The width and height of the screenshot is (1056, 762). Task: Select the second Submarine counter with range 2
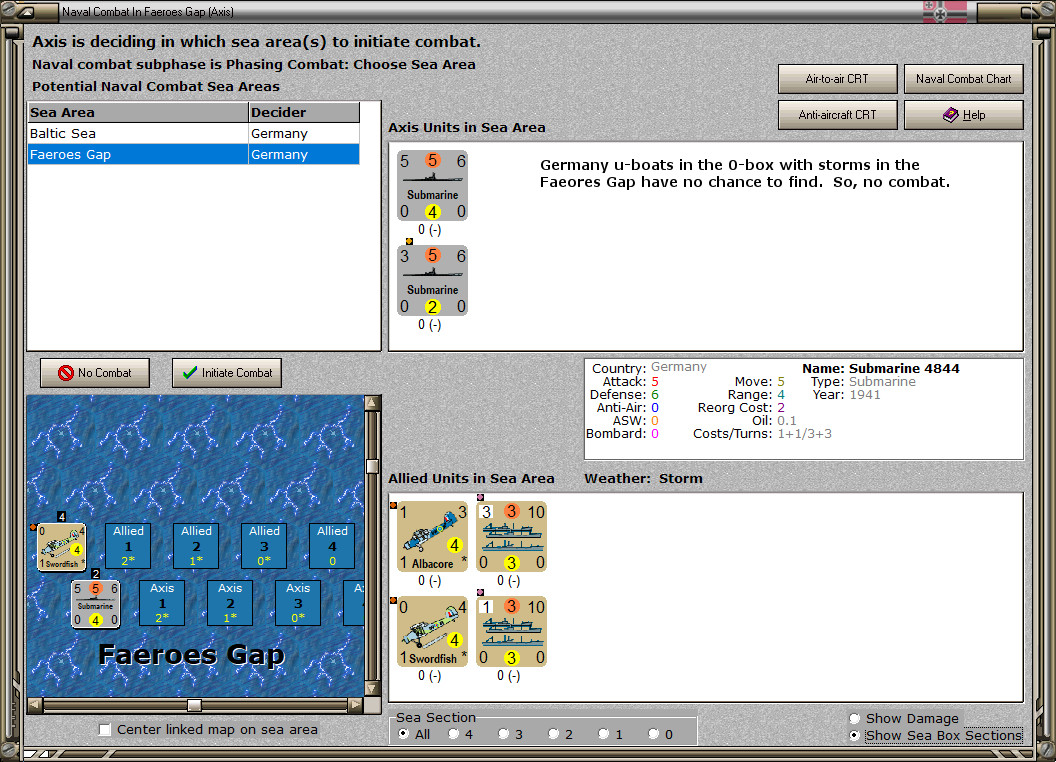[x=432, y=280]
